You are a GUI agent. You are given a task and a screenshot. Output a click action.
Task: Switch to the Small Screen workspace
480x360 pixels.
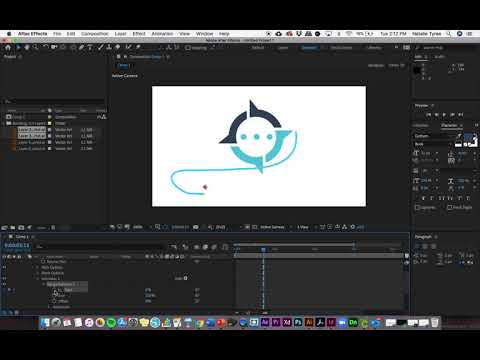click(341, 48)
